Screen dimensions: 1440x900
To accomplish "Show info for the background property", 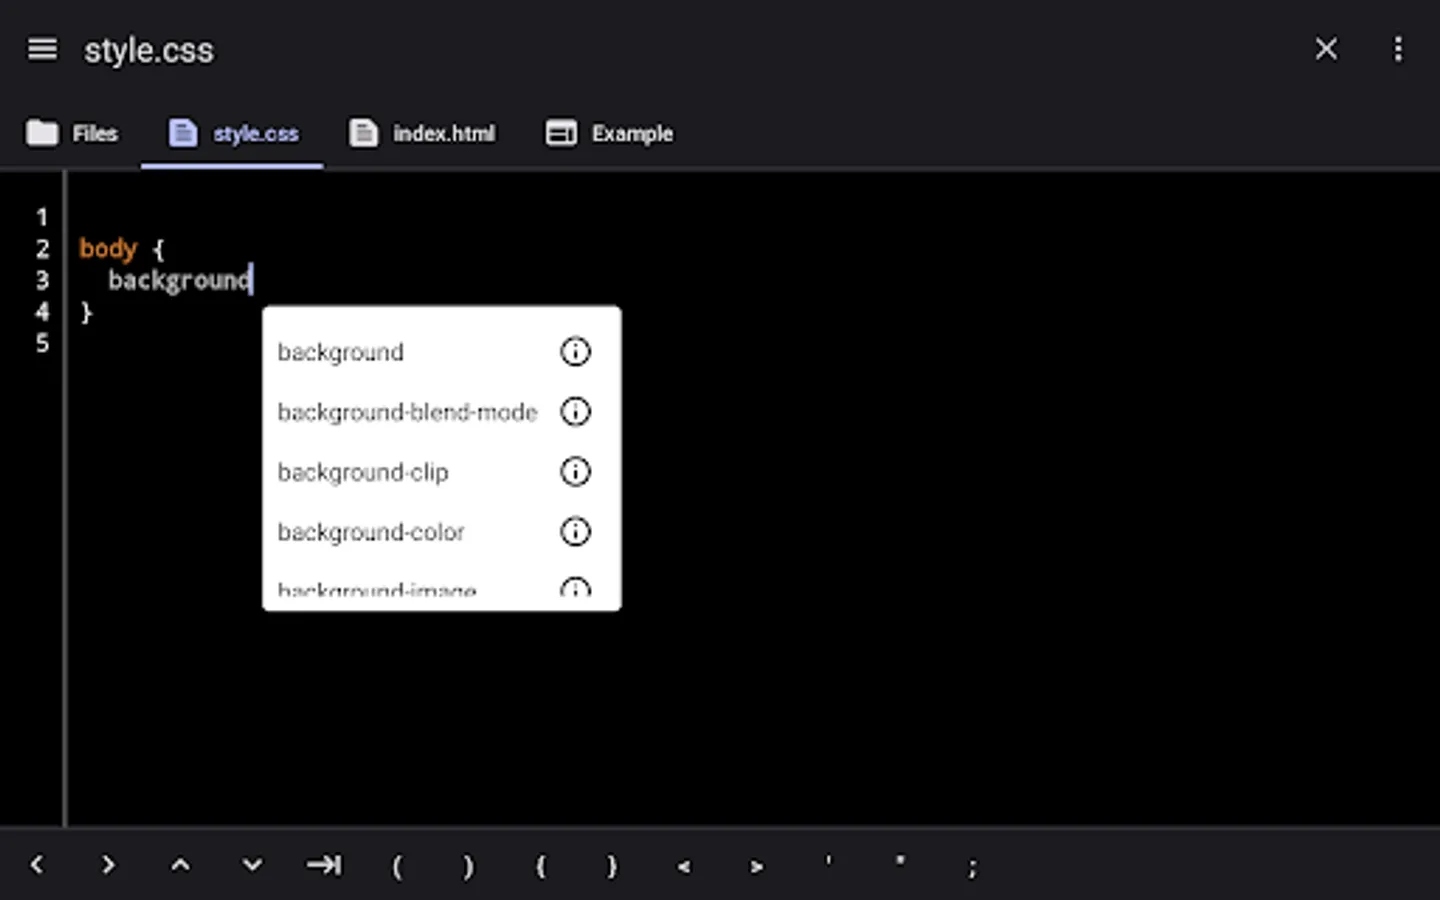I will pos(575,352).
